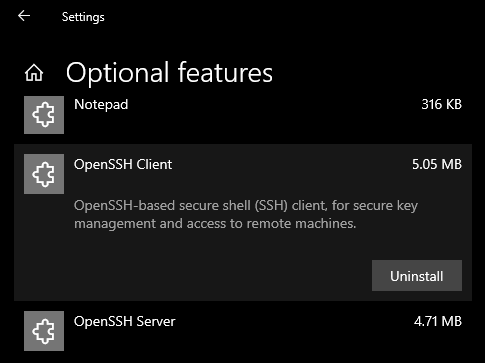Click the 5.05 MB size label
The height and width of the screenshot is (363, 485).
pyautogui.click(x=437, y=164)
